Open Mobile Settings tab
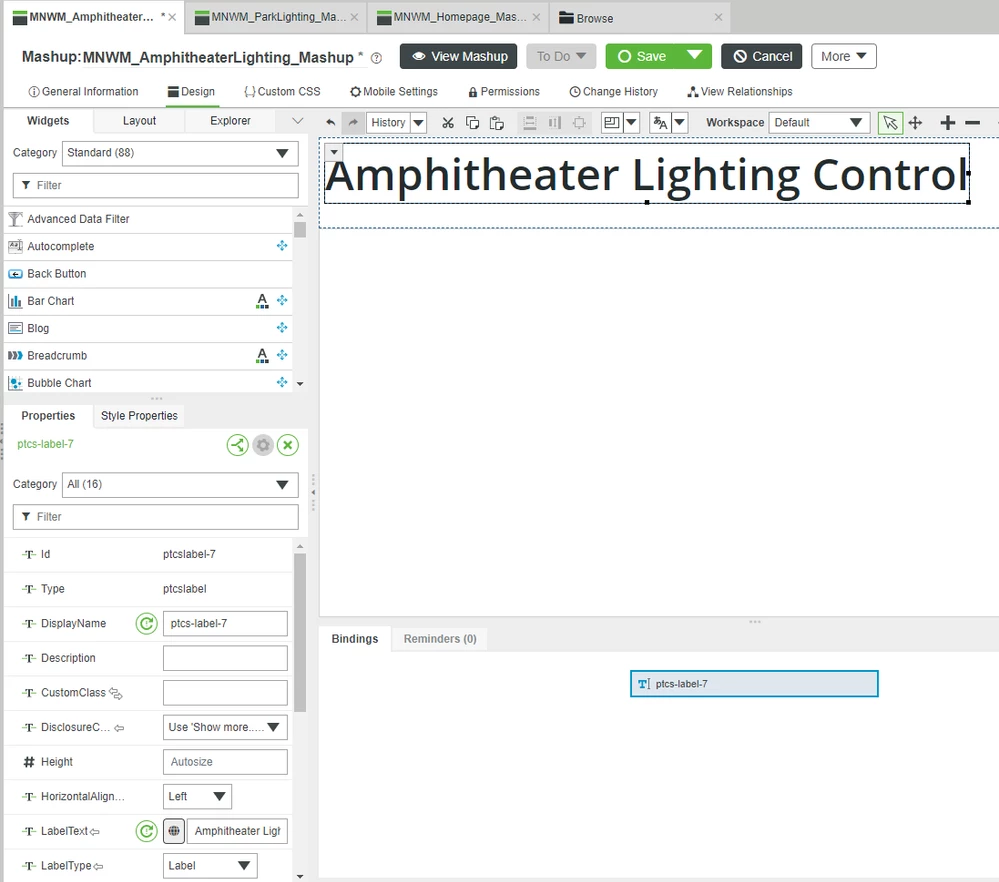This screenshot has height=882, width=999. (394, 92)
